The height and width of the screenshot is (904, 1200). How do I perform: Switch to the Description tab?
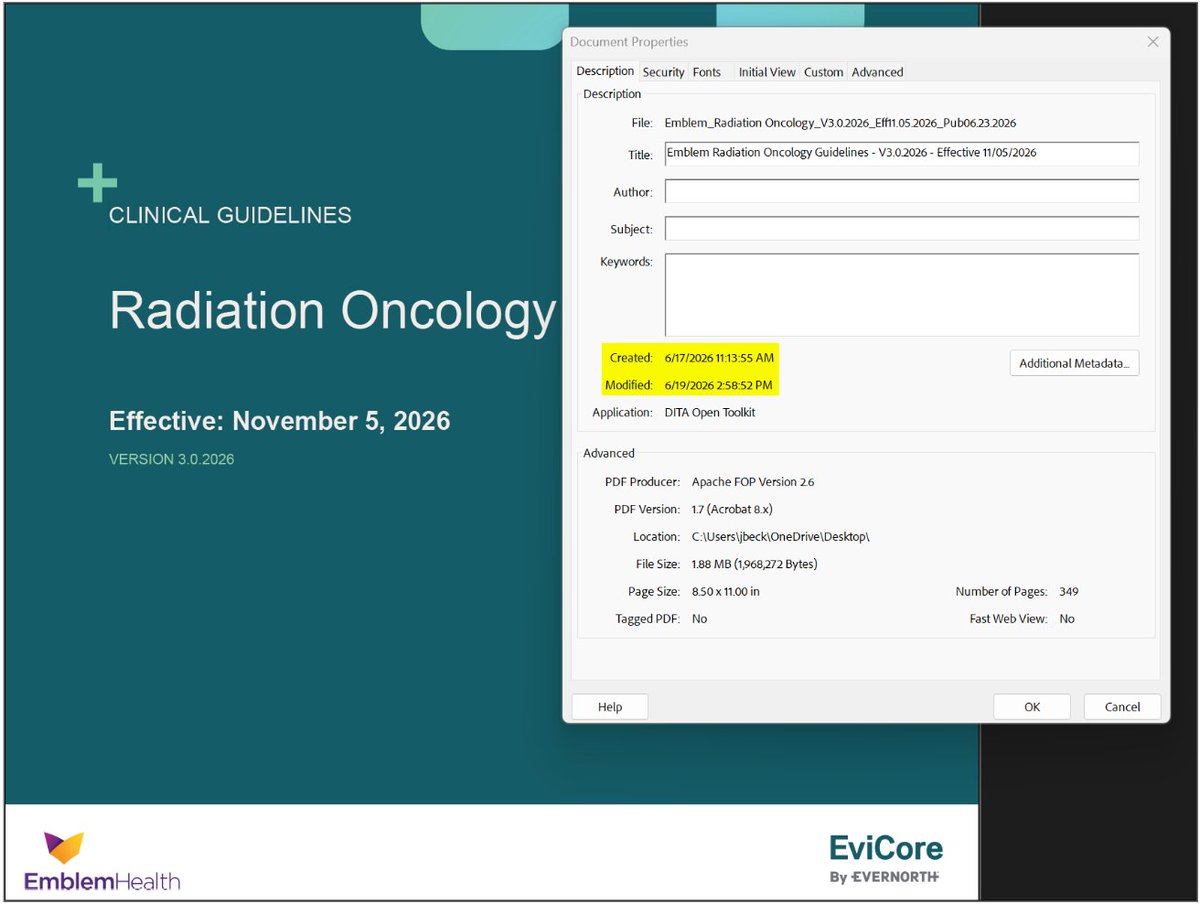(x=605, y=71)
